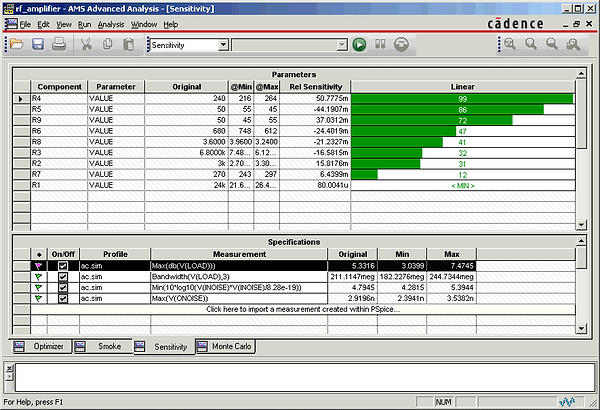Click the output message pane area
Screen dimensions: 600x410
coord(305,377)
